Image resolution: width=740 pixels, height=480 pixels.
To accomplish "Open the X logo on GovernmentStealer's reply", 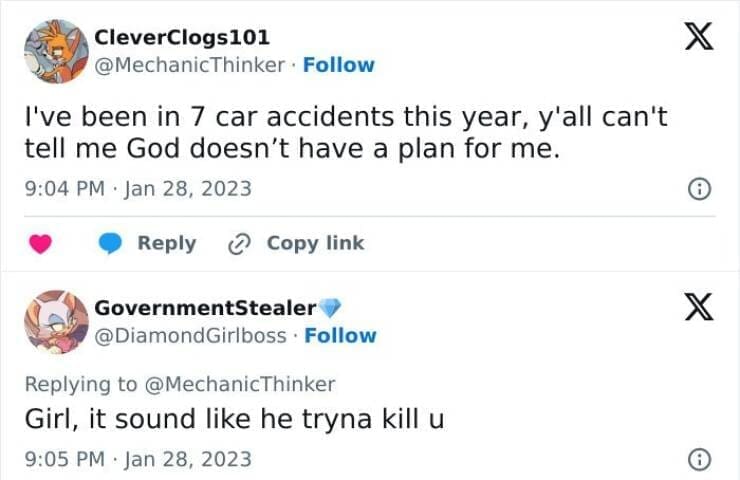I will (698, 308).
